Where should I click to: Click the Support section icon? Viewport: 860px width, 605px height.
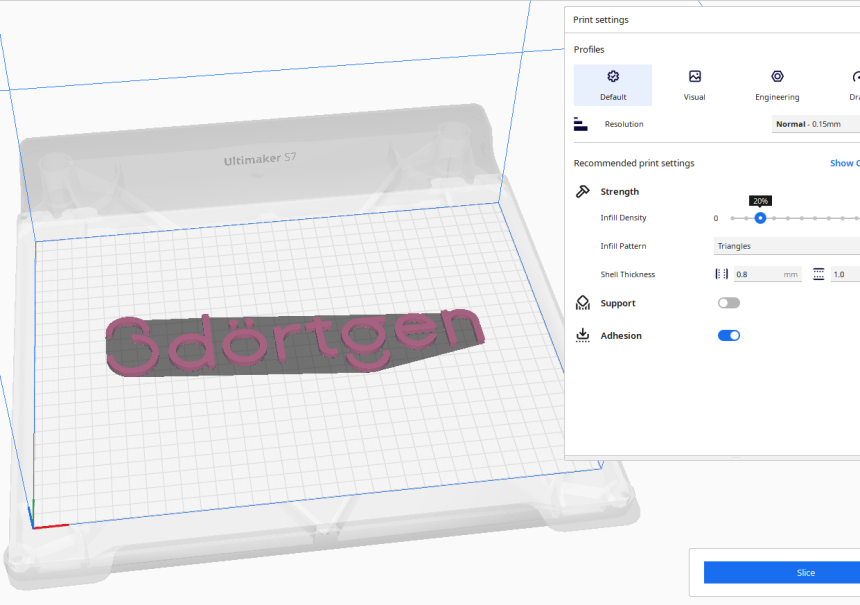[582, 303]
